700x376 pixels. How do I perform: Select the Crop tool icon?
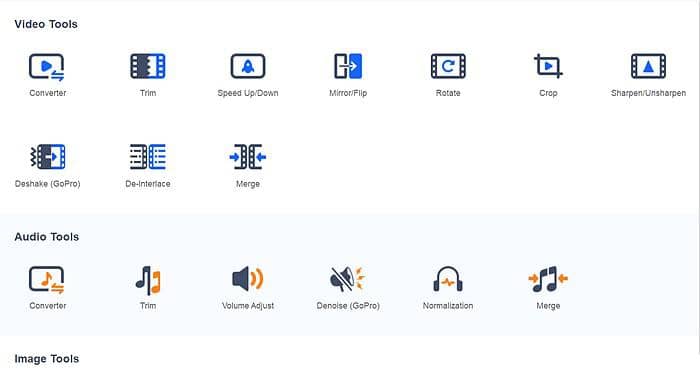click(548, 66)
